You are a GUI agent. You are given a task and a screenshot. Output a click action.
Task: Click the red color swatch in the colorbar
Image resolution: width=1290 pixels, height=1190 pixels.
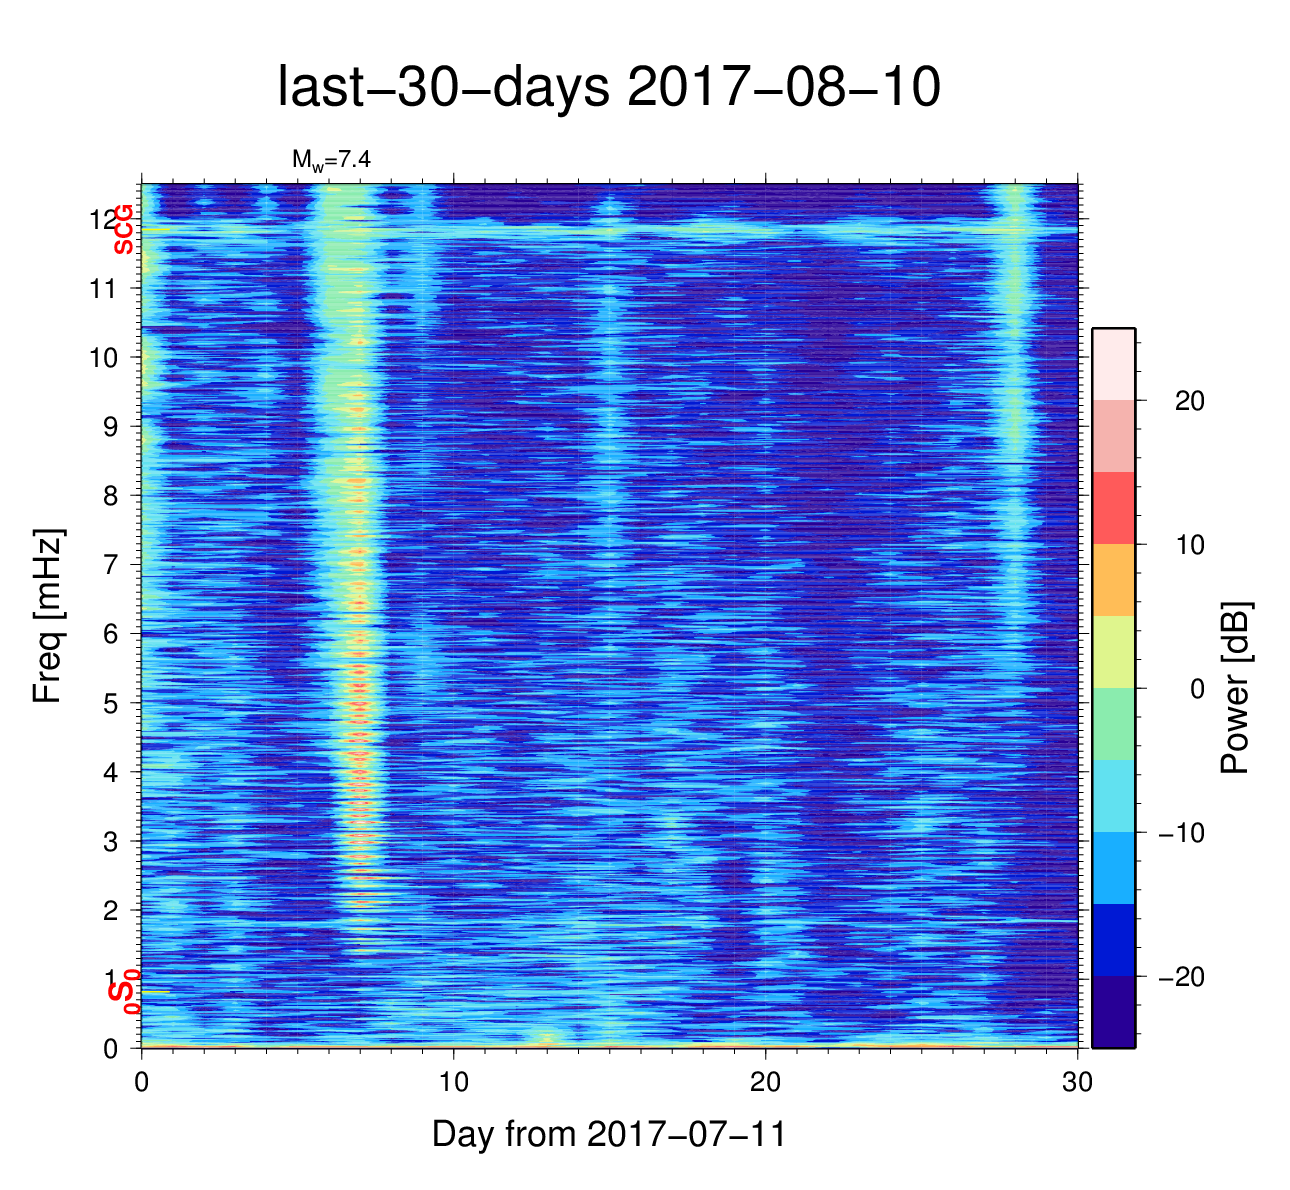pos(1113,508)
